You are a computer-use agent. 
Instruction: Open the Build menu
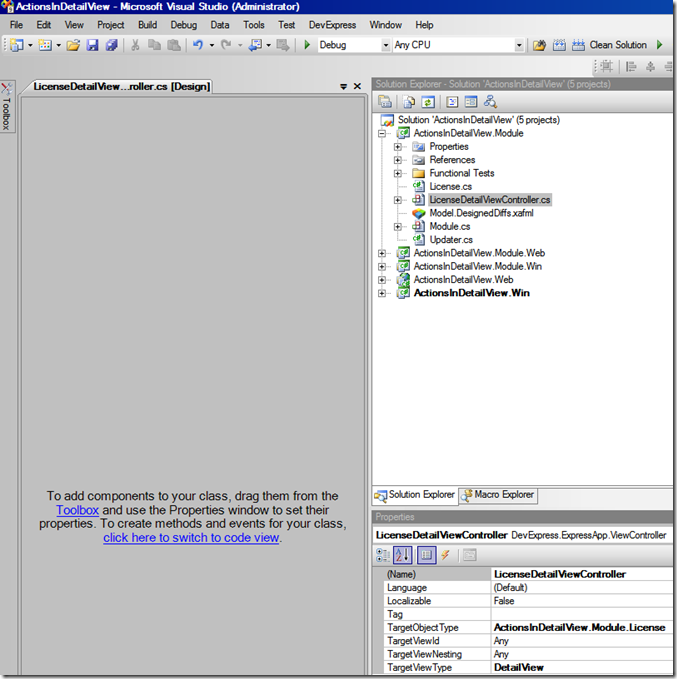[148, 25]
